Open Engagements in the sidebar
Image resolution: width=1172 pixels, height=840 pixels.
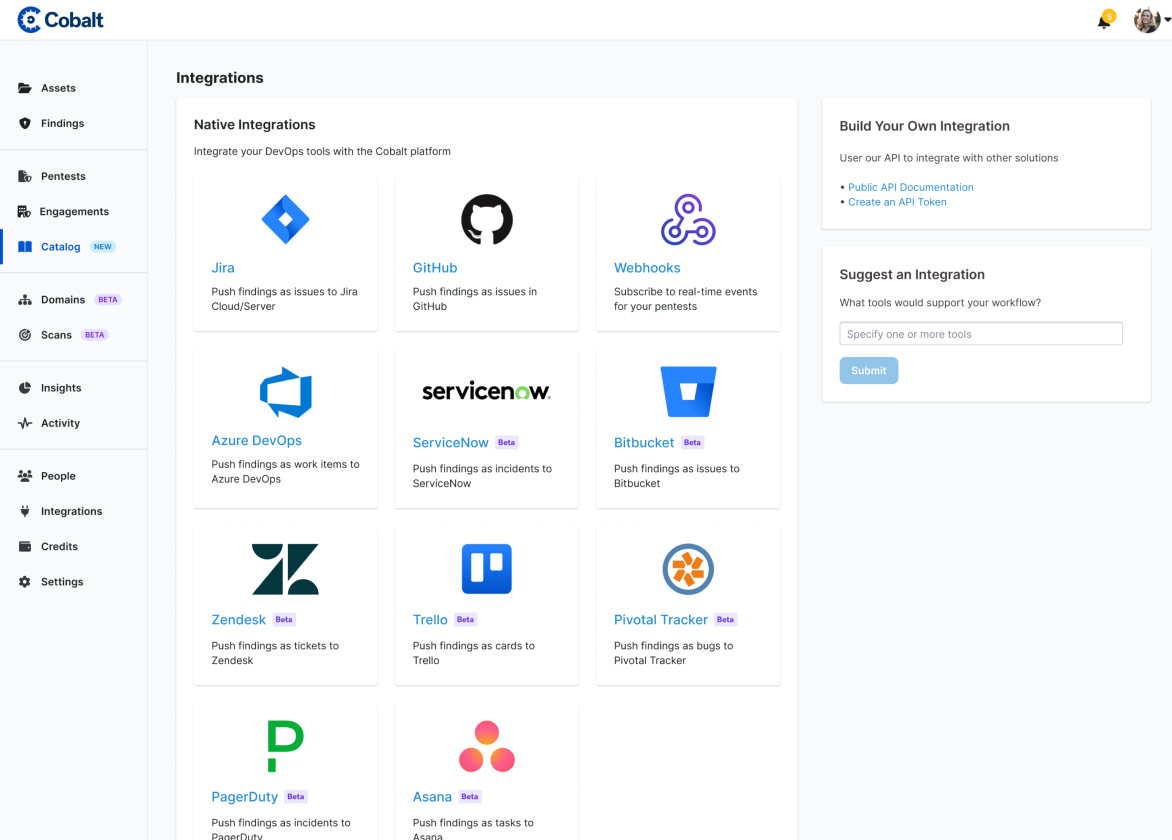click(74, 211)
